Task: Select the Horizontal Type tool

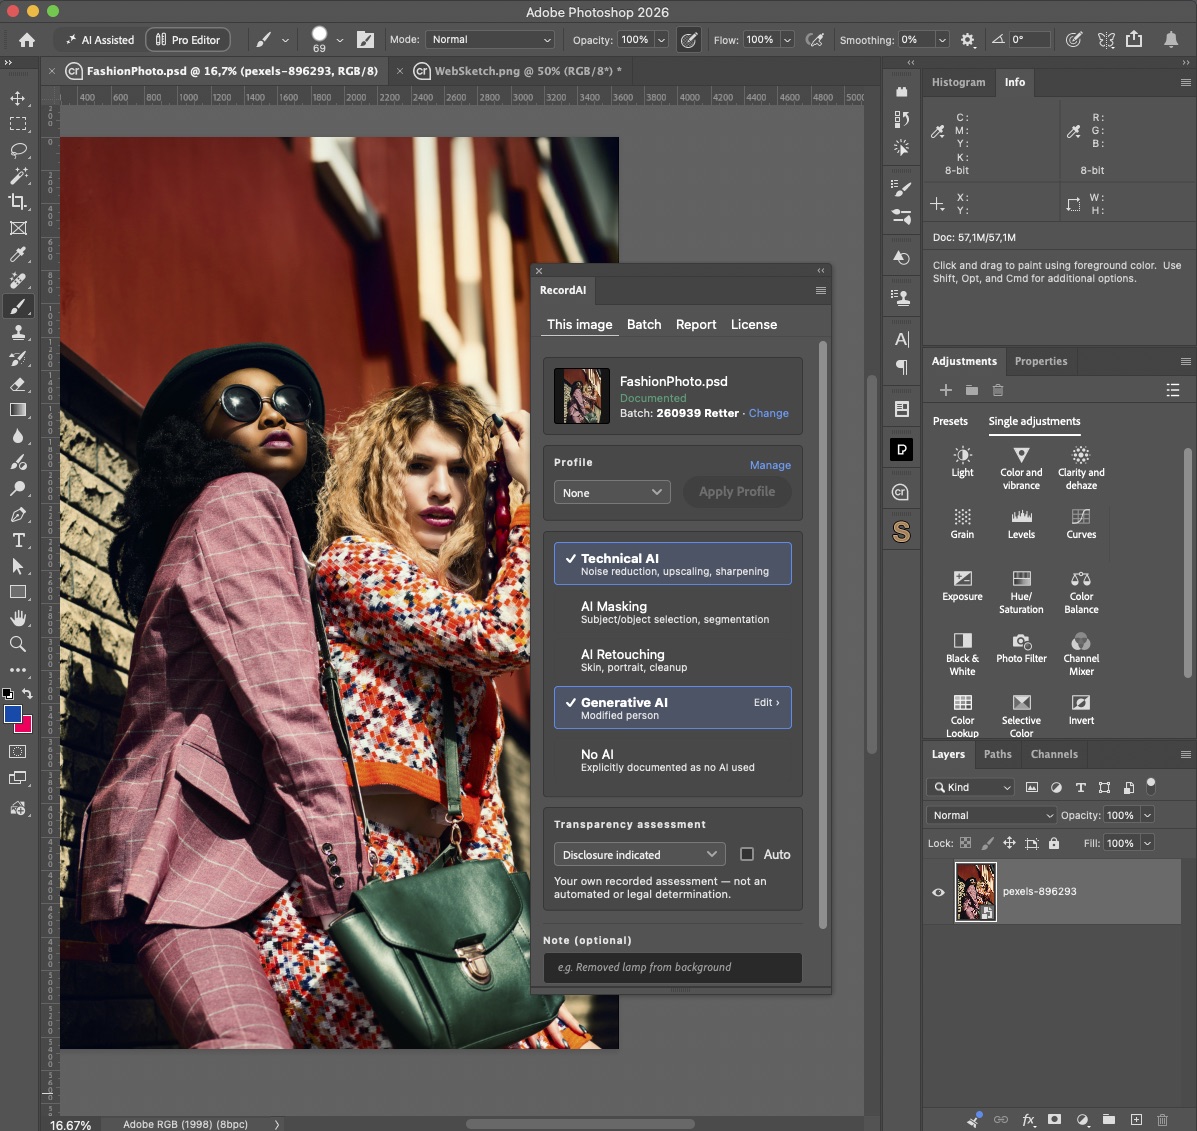Action: [x=18, y=541]
